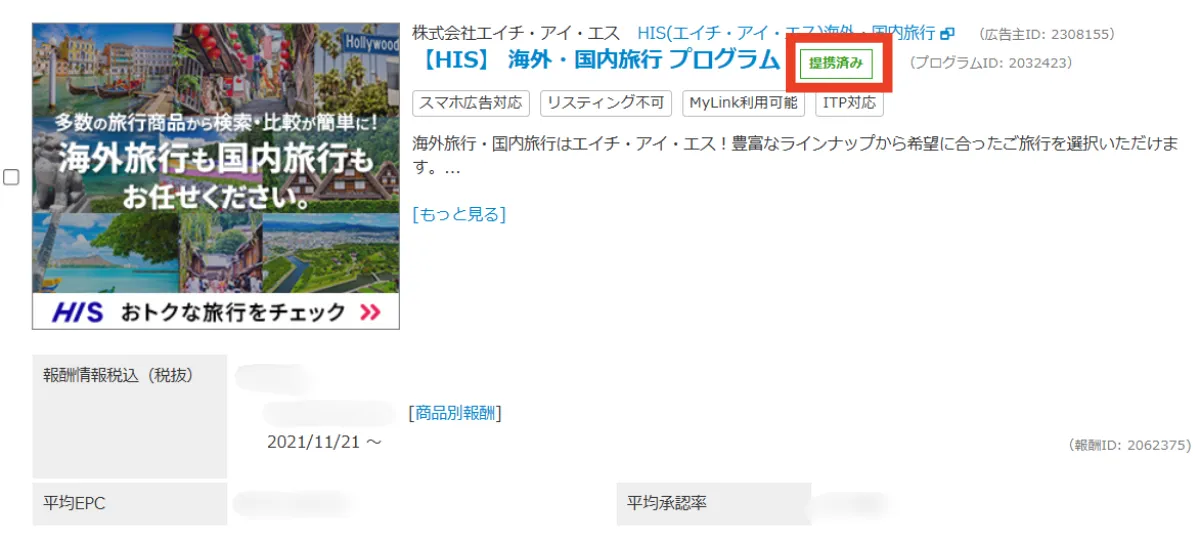This screenshot has height=539, width=1200.
Task: Open 商品別報酬 link
Action: pos(455,412)
